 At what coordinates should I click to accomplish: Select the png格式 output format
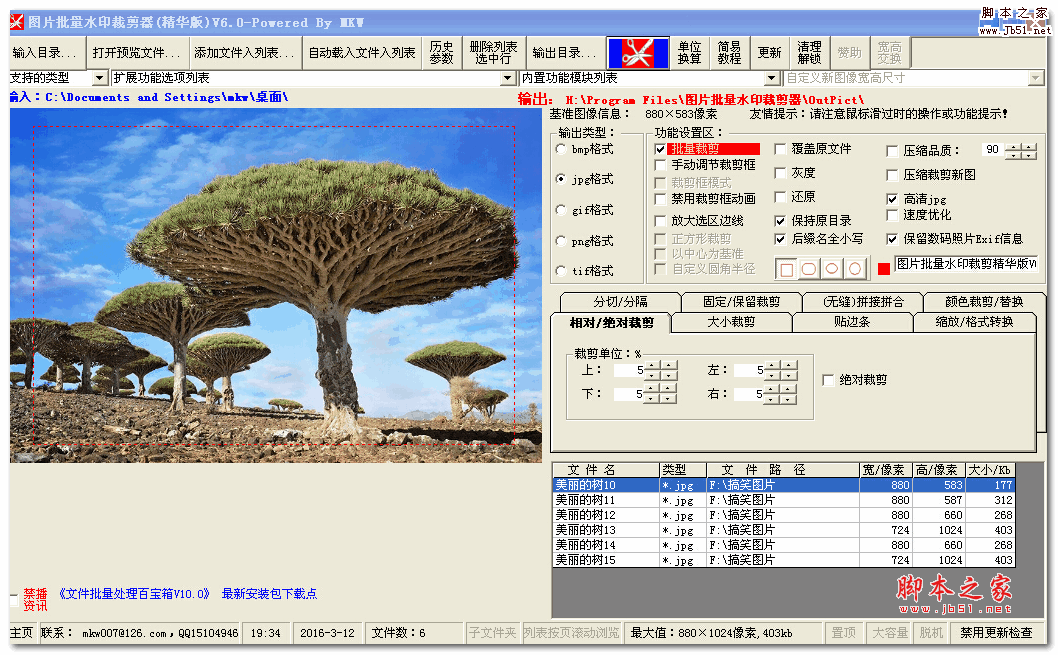click(561, 241)
